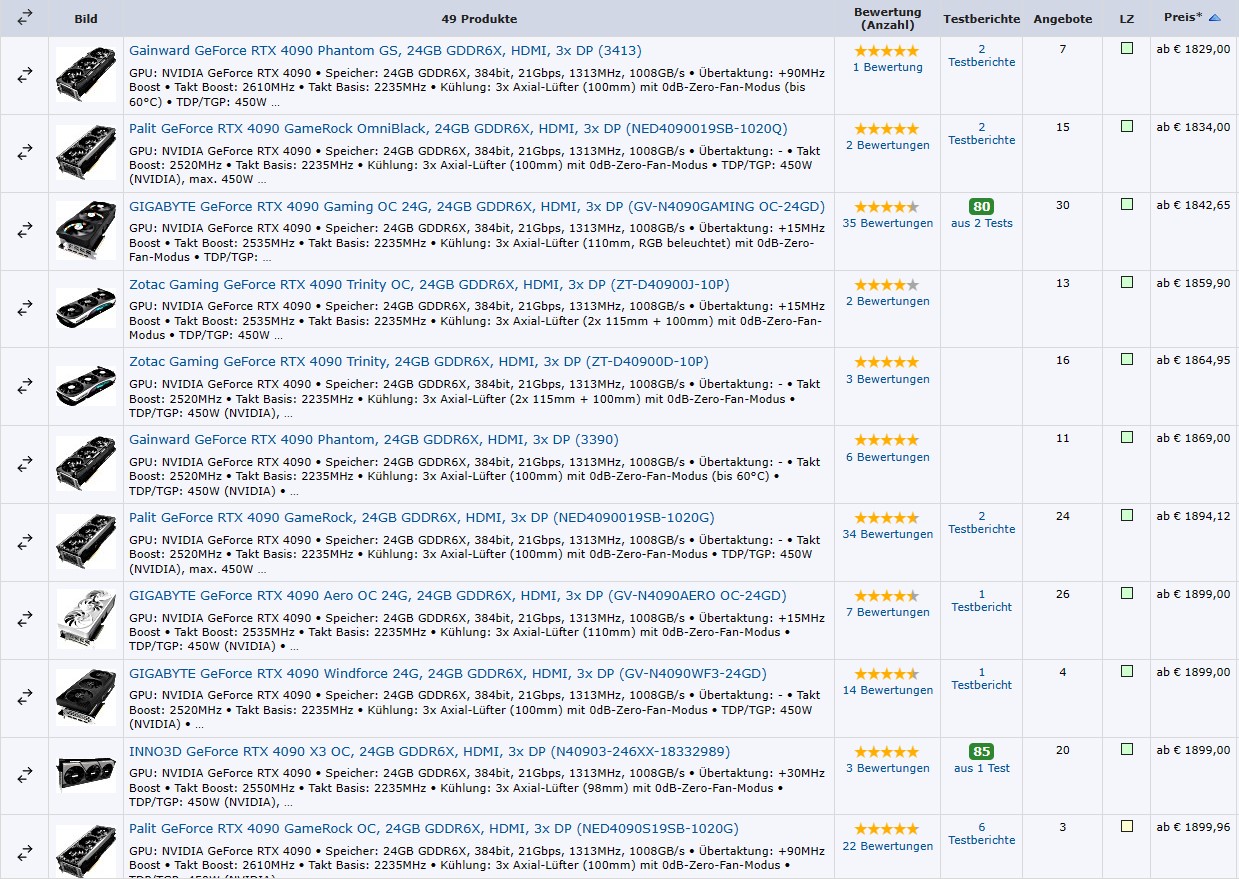The width and height of the screenshot is (1239, 879).
Task: Open Gainward Phantom GS product thumbnail
Action: 86,74
